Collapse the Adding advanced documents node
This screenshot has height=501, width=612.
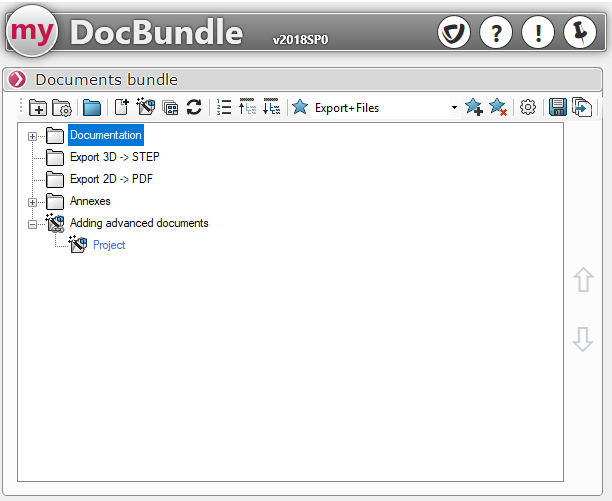33,224
